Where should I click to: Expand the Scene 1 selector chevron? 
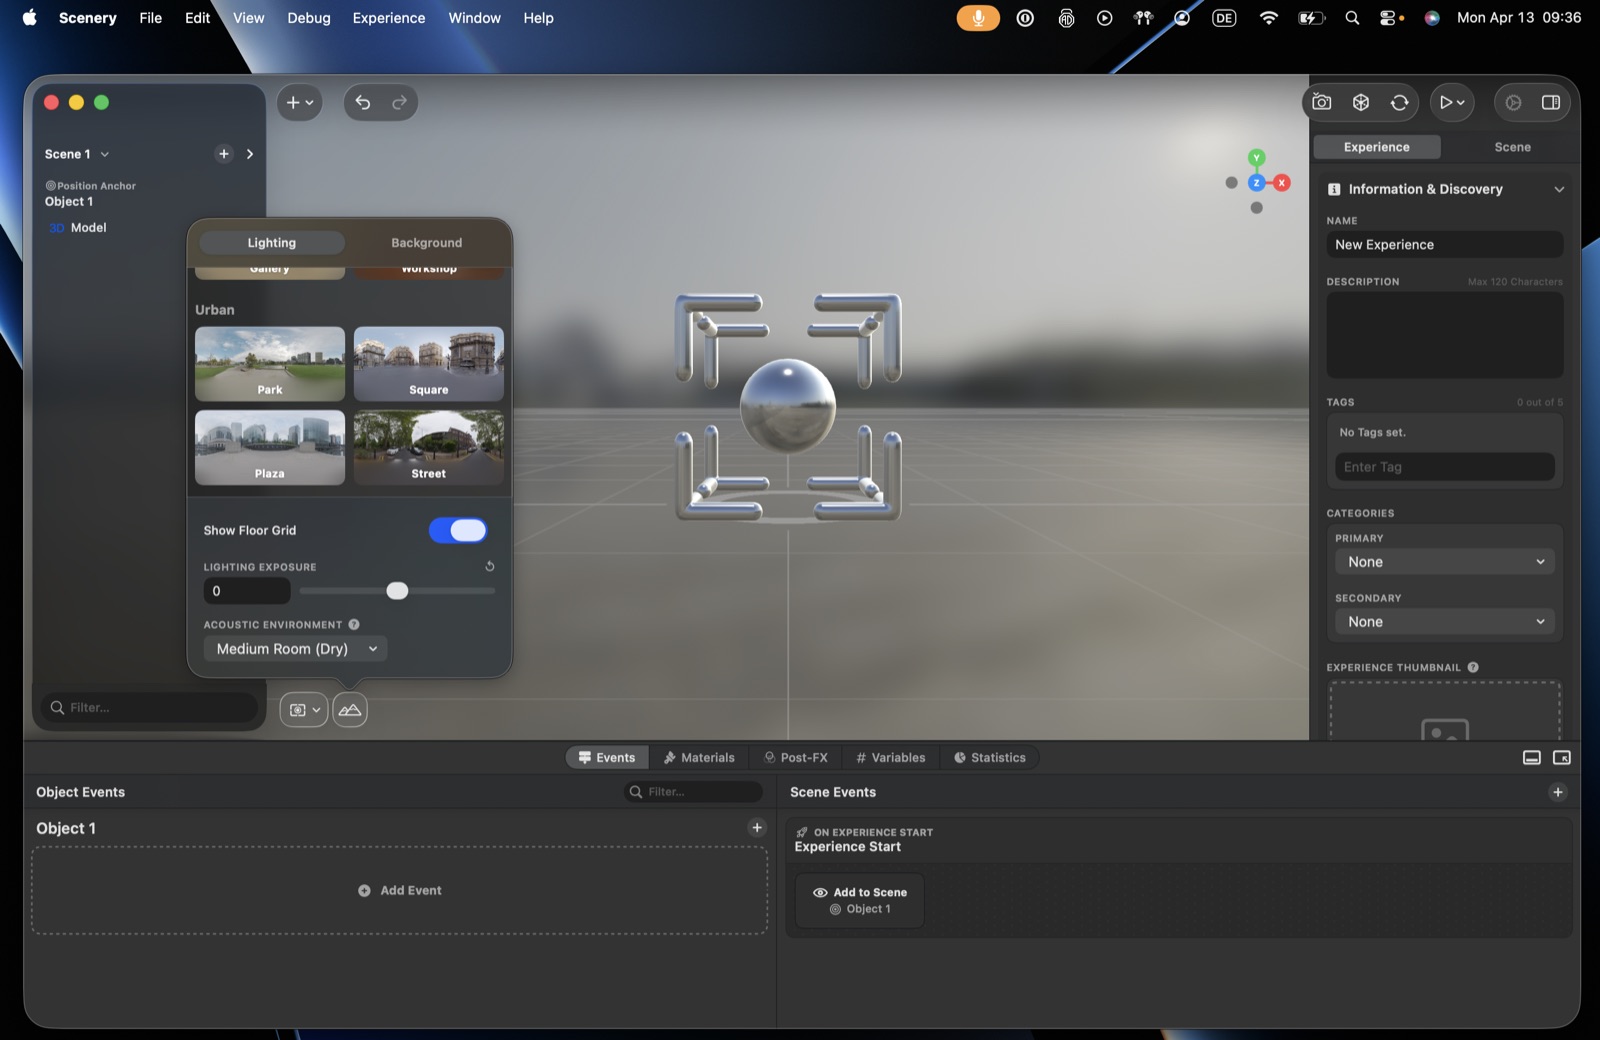coord(105,154)
